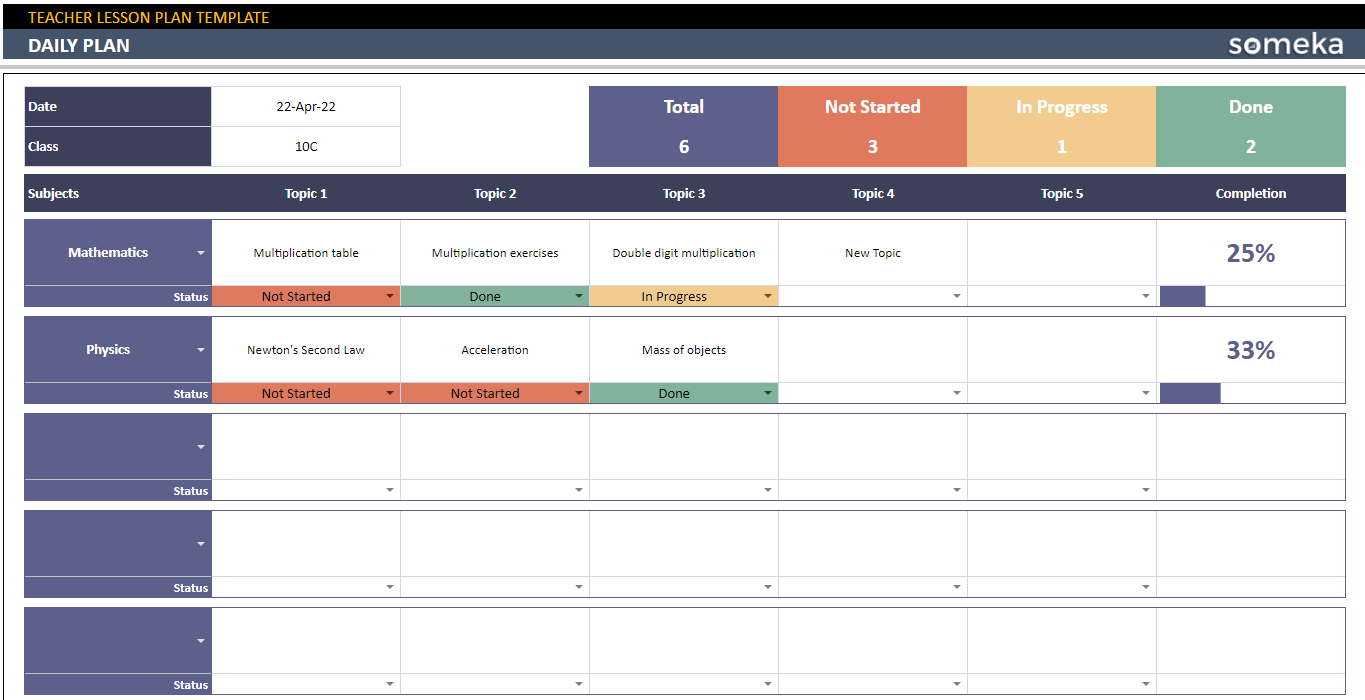Select the Class cell showing 10C

[x=305, y=145]
